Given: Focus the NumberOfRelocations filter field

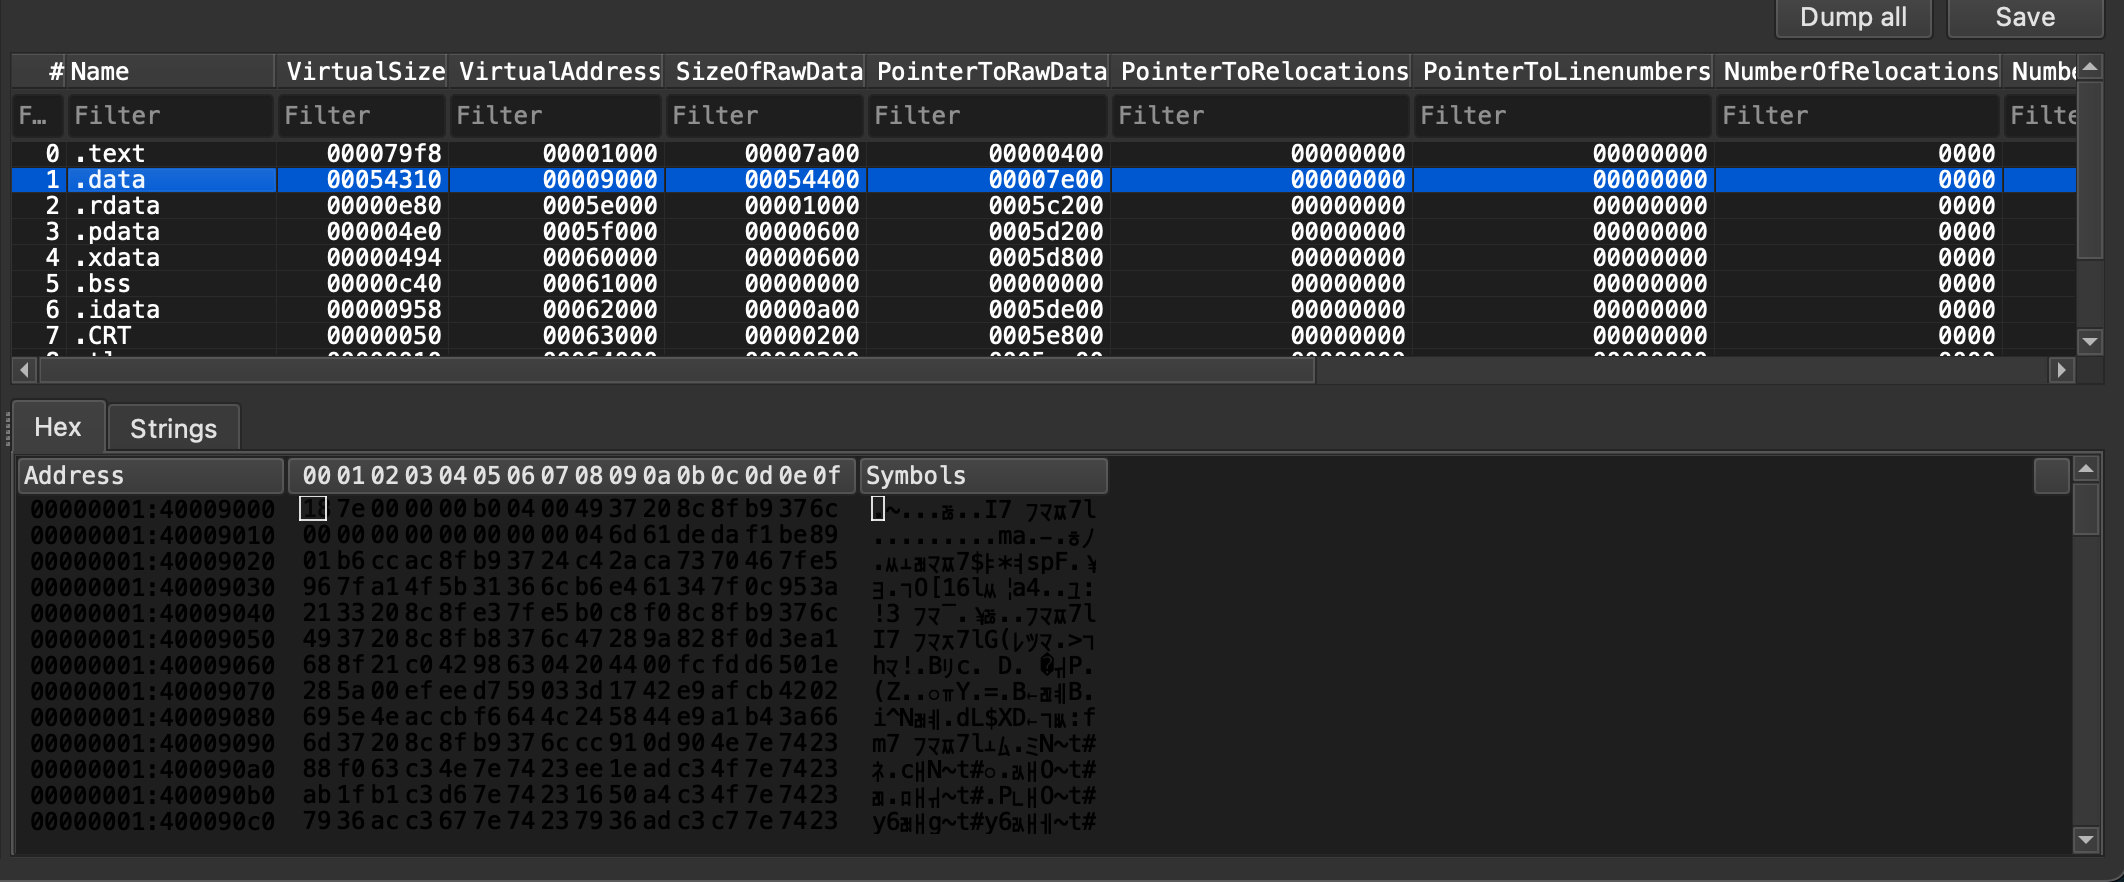Looking at the screenshot, I should [x=1858, y=116].
